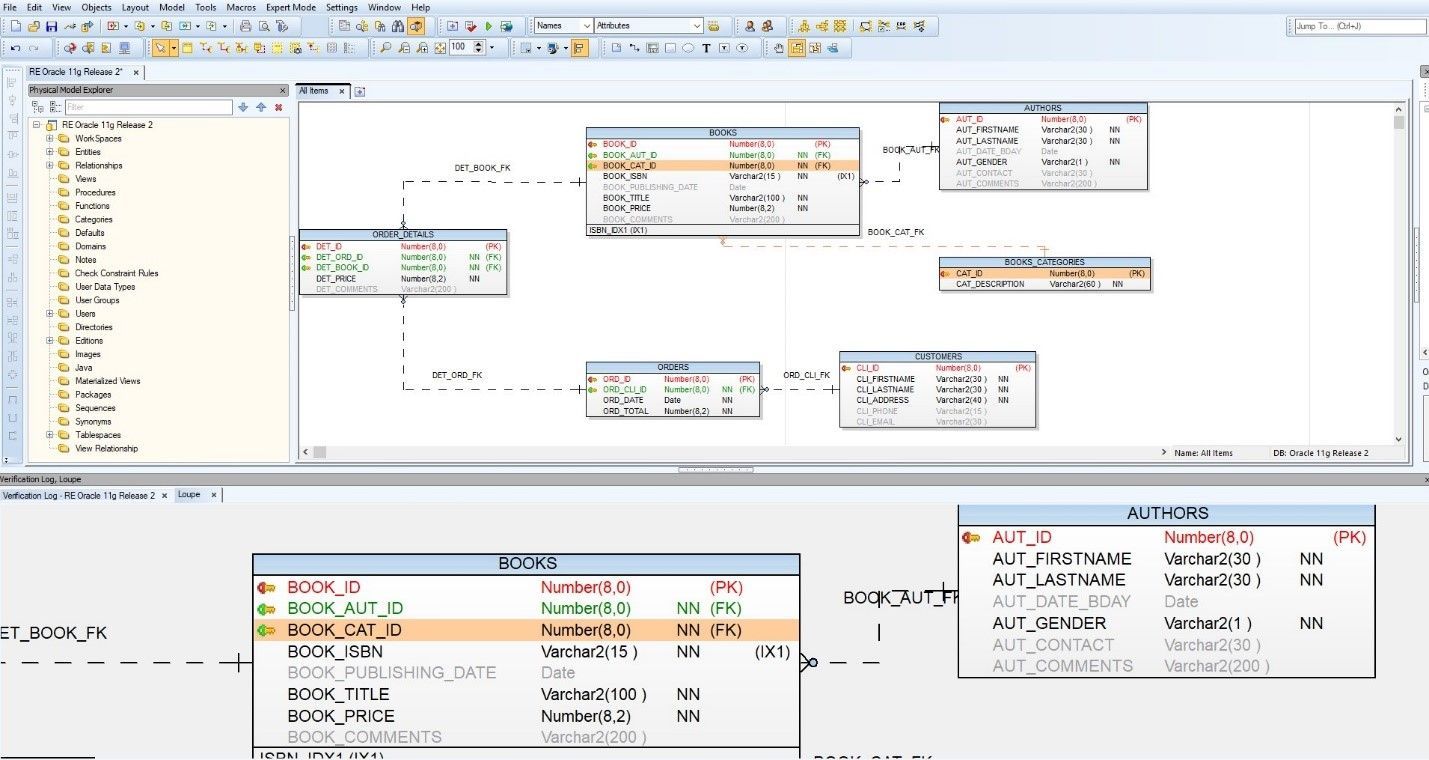The image size is (1429, 760).
Task: Click the green Run arrow icon
Action: [x=488, y=26]
